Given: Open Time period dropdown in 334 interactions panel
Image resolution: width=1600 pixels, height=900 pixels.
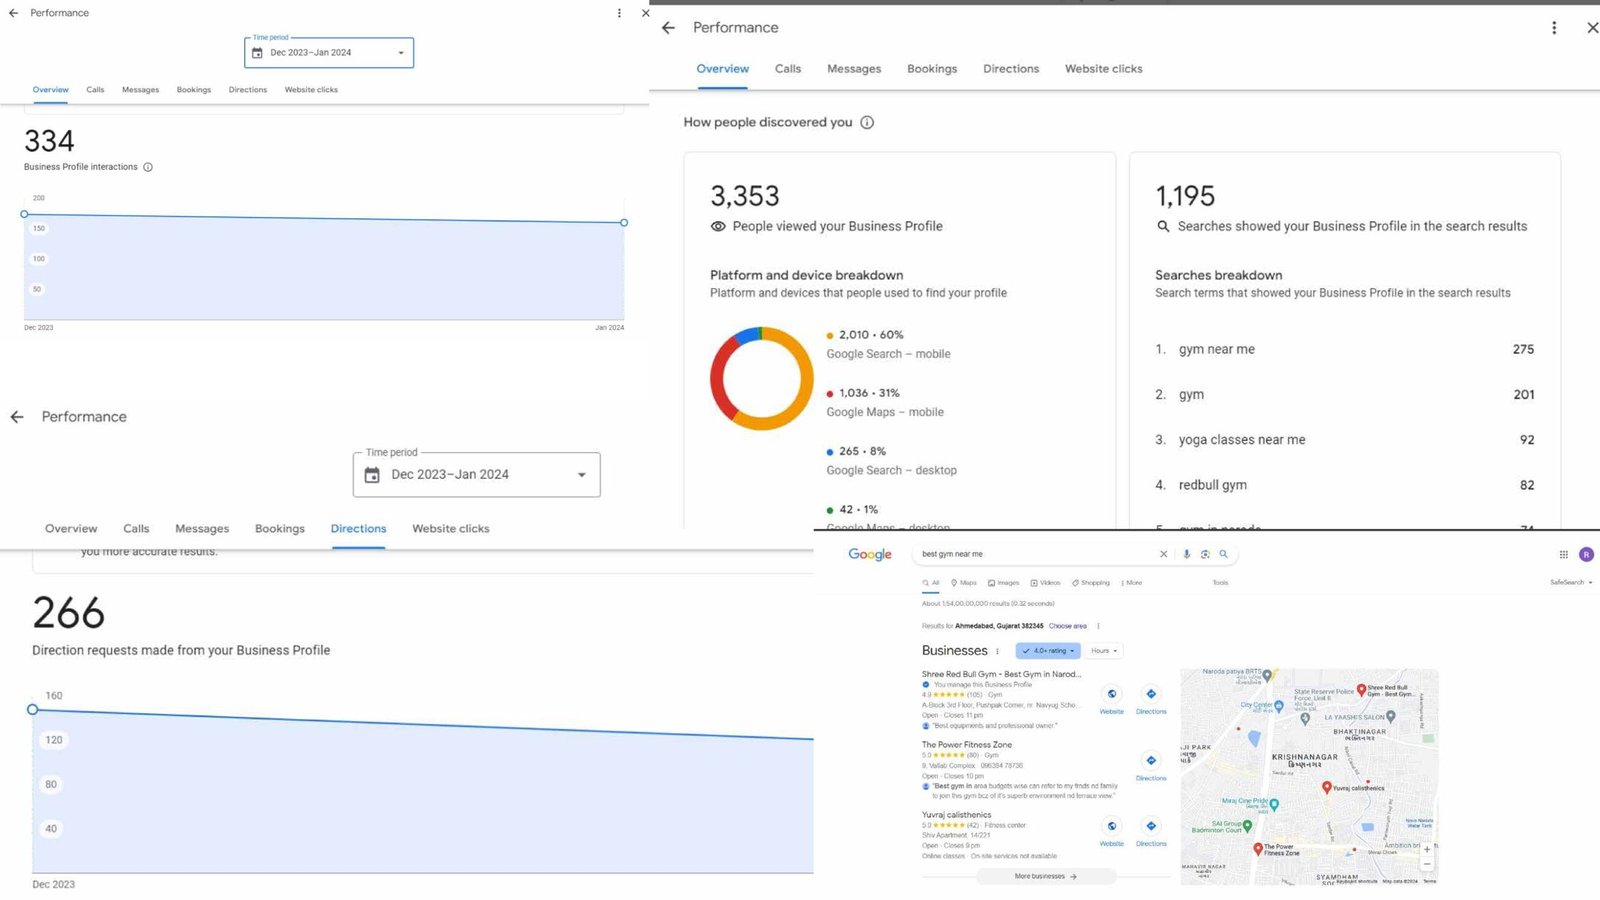Looking at the screenshot, I should coord(329,53).
